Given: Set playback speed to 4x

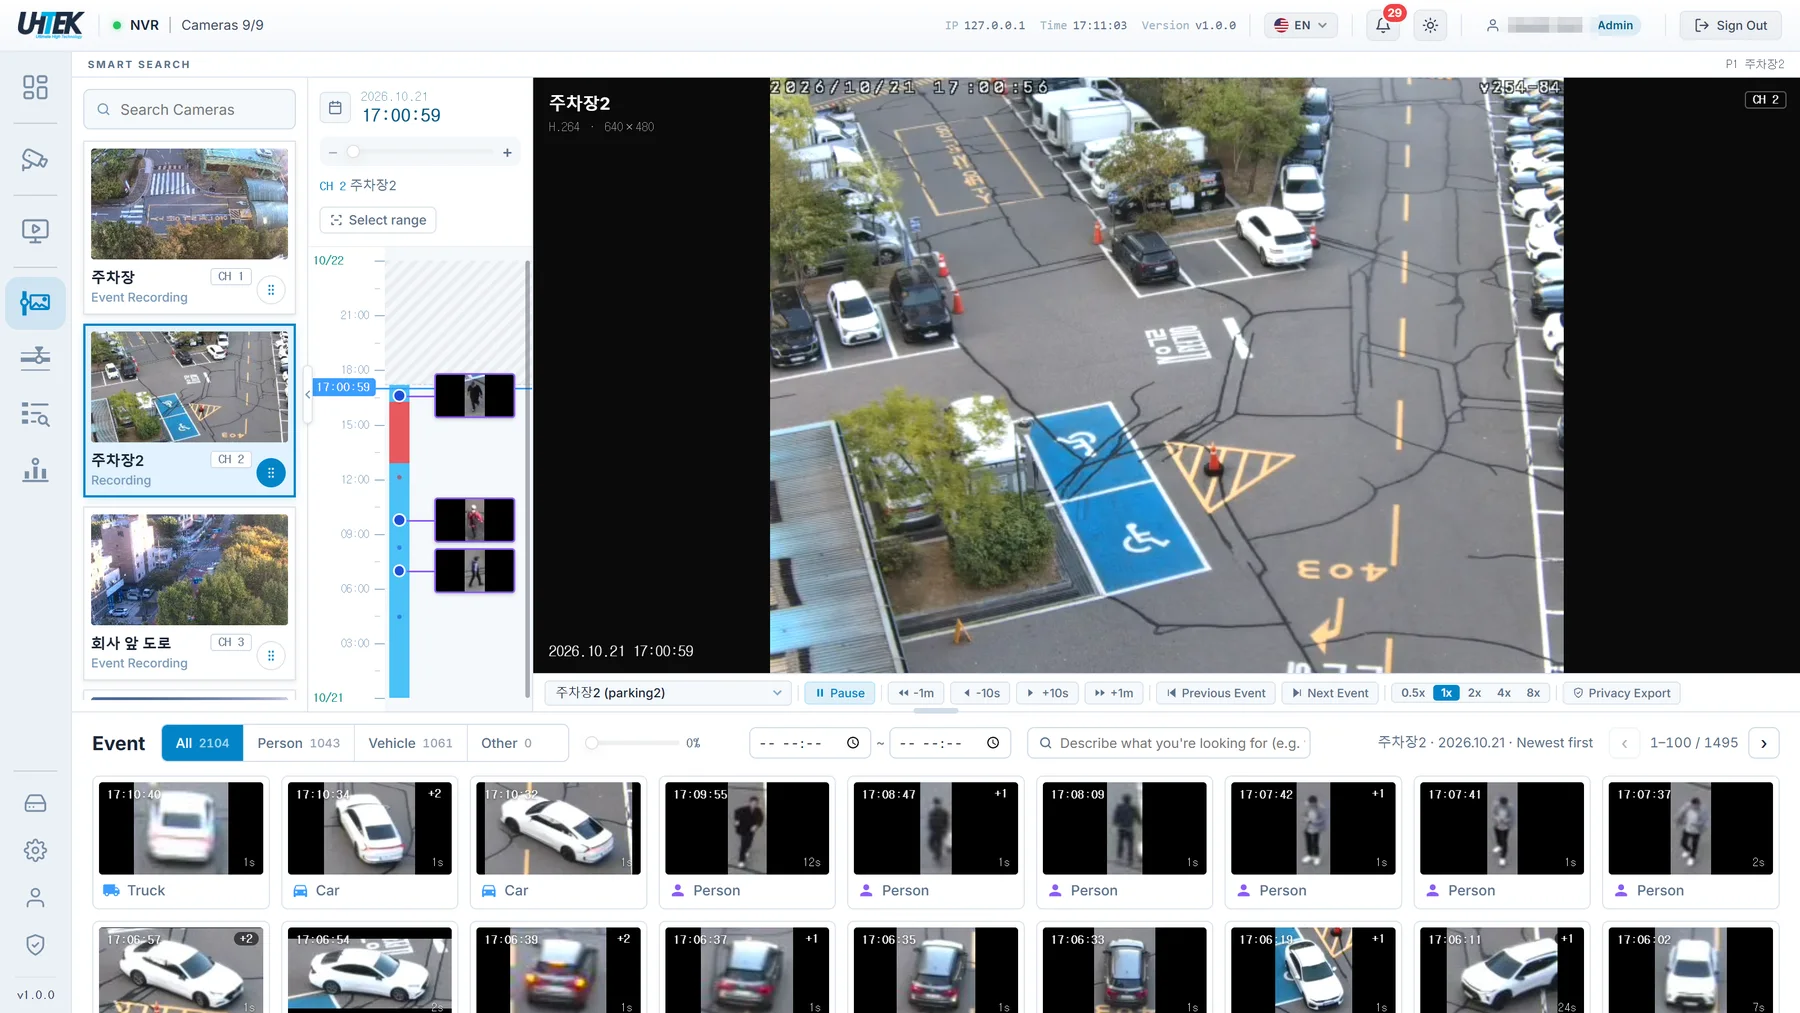Looking at the screenshot, I should [1503, 693].
